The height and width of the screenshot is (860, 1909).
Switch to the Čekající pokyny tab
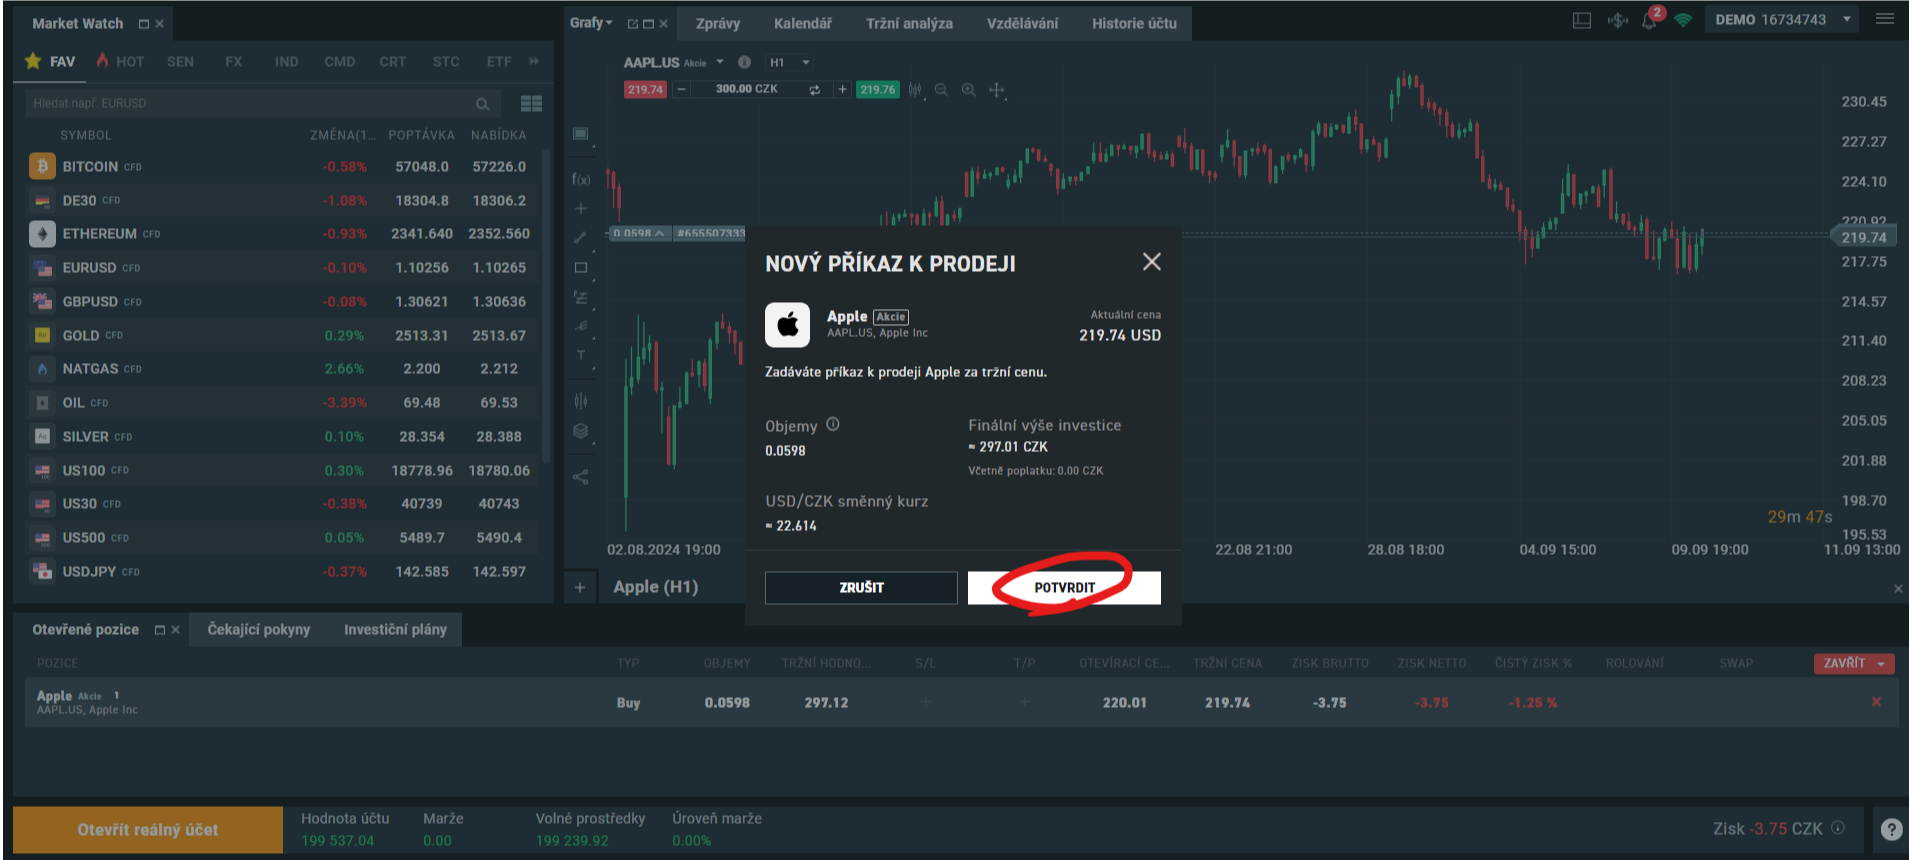click(258, 630)
